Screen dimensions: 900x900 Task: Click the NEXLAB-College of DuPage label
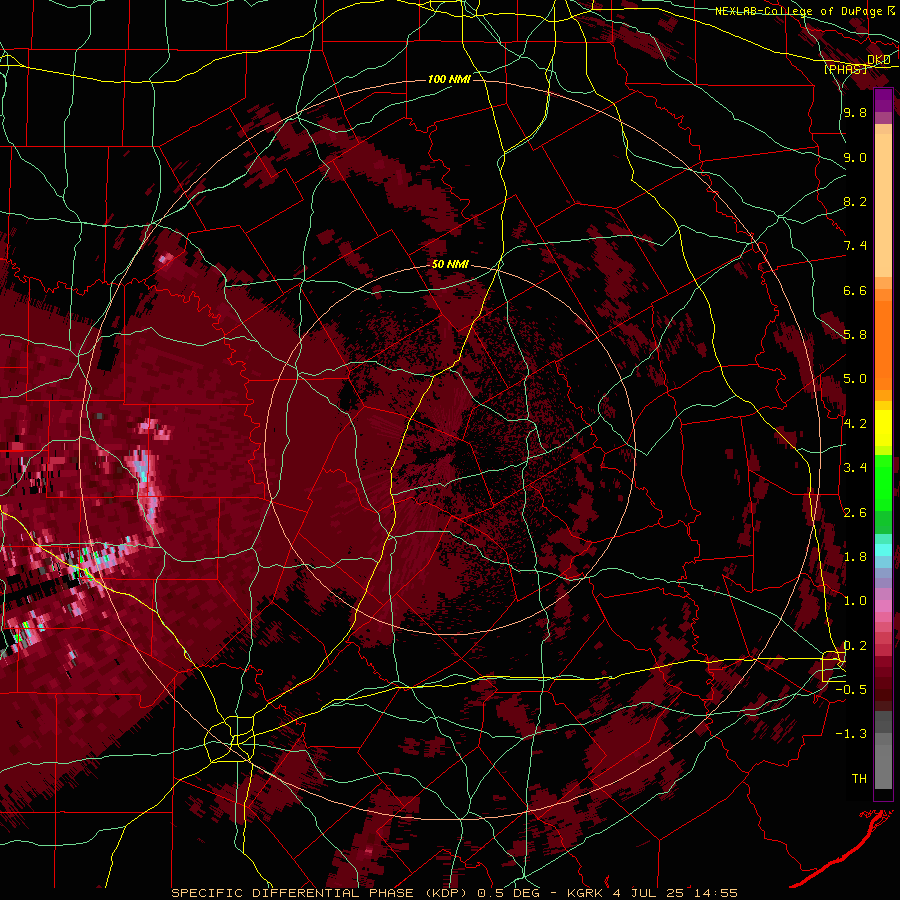pos(799,11)
